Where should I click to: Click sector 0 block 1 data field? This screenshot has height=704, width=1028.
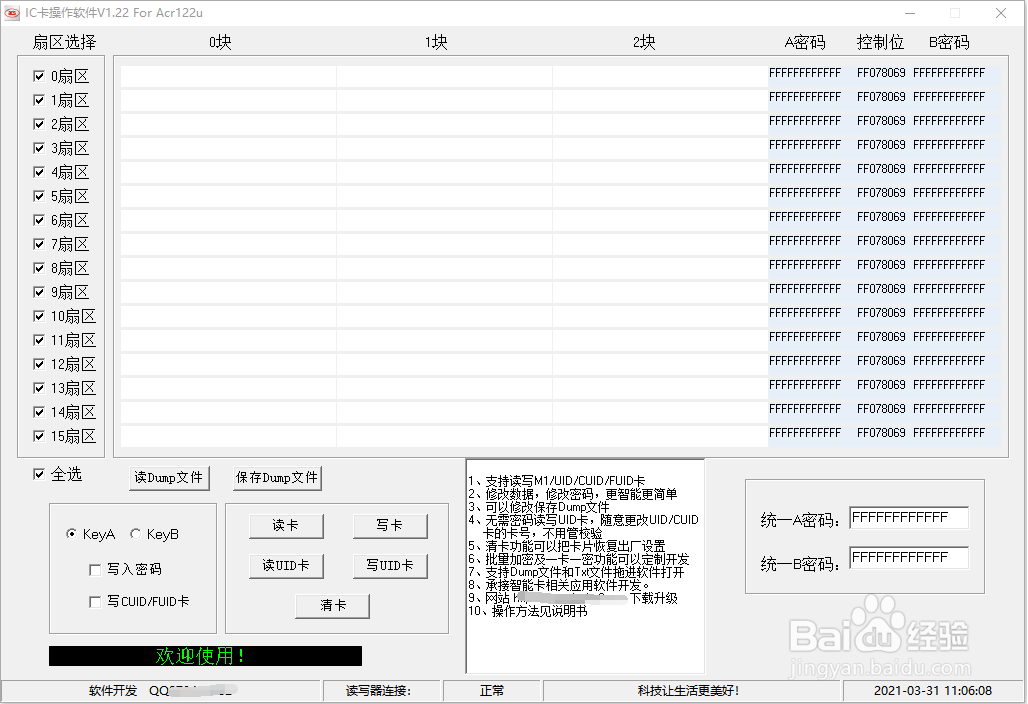445,76
